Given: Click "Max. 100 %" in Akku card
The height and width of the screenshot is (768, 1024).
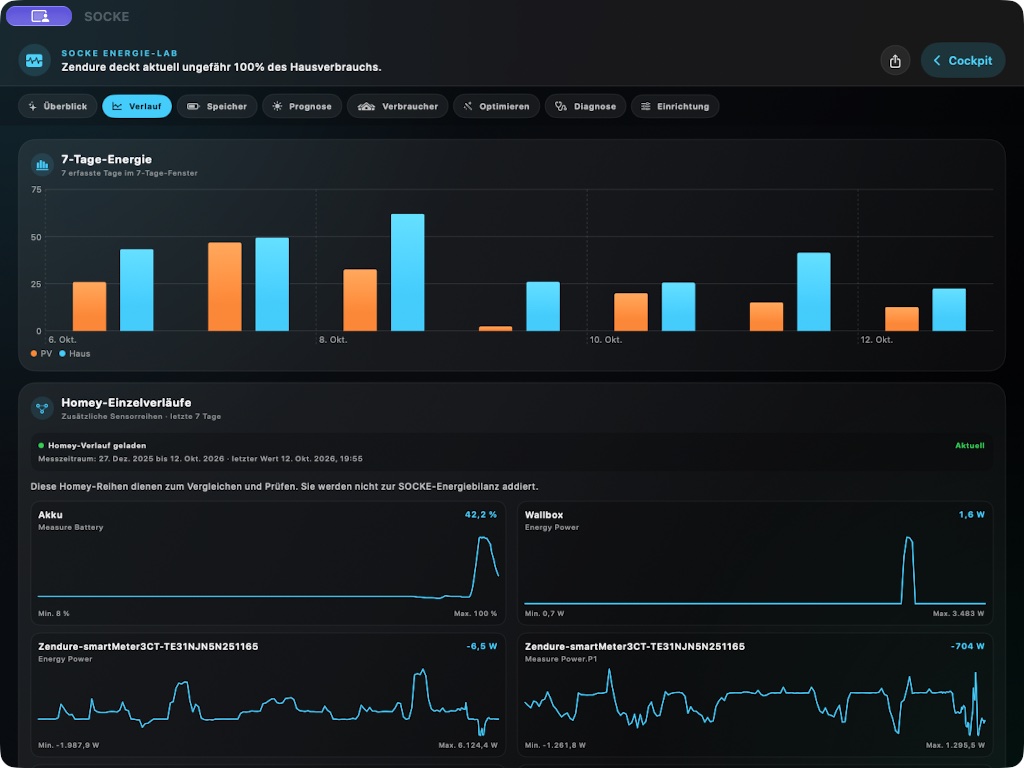Looking at the screenshot, I should 475,614.
